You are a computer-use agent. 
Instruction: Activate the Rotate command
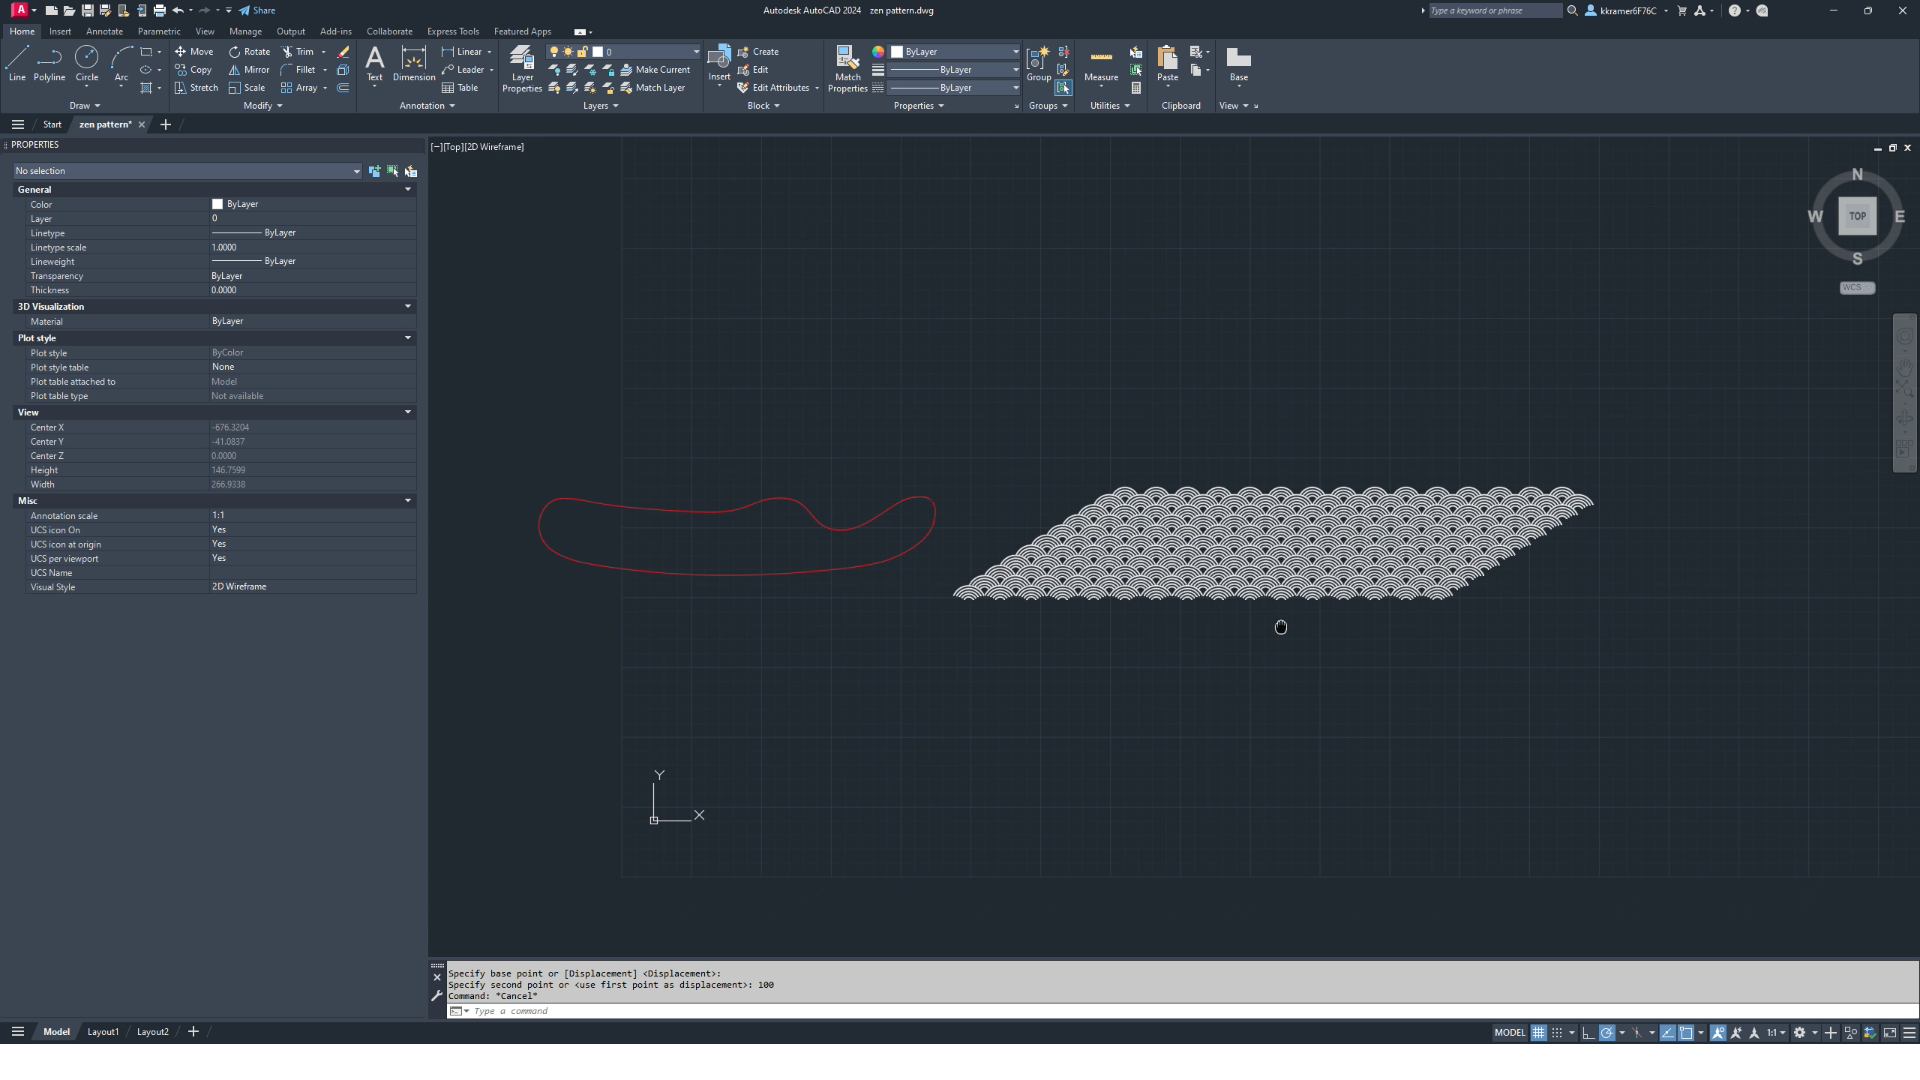pos(249,52)
